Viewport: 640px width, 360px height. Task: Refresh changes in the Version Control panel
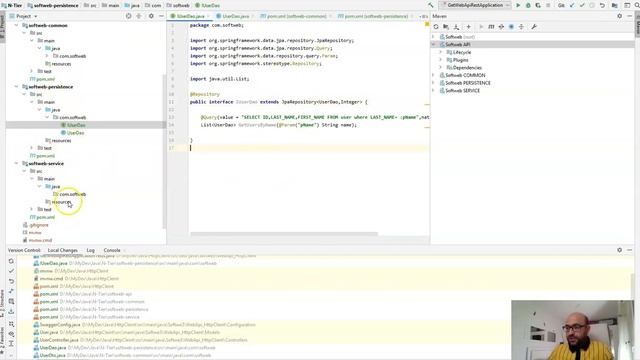point(11,261)
